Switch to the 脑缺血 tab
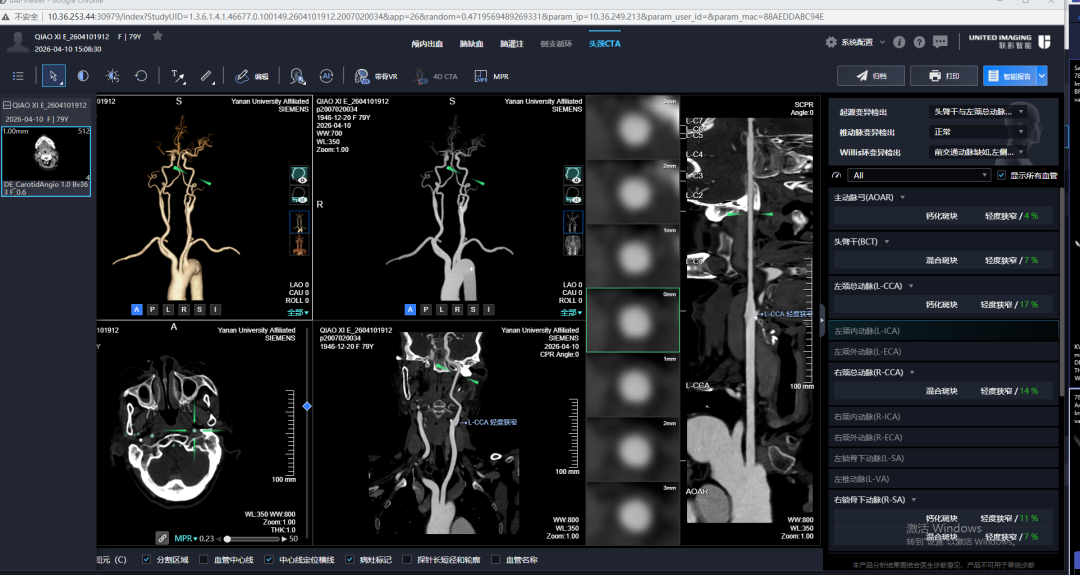The height and width of the screenshot is (575, 1080). 471,43
